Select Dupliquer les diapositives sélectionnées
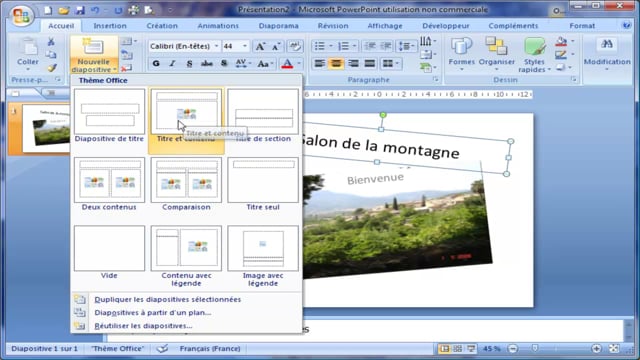Screen dimensions: 640x360 (x=187, y=299)
